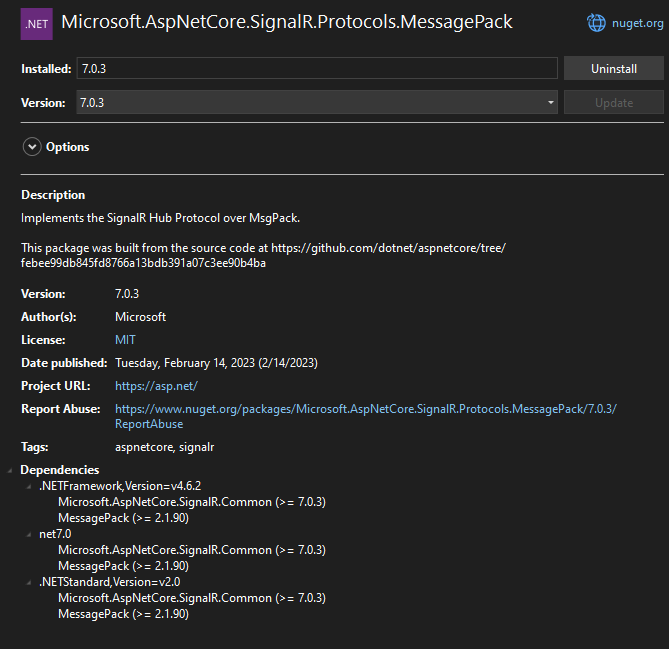Click text 'Implements the SignalR Hub Protocol over MsgPack.'

pos(160,218)
